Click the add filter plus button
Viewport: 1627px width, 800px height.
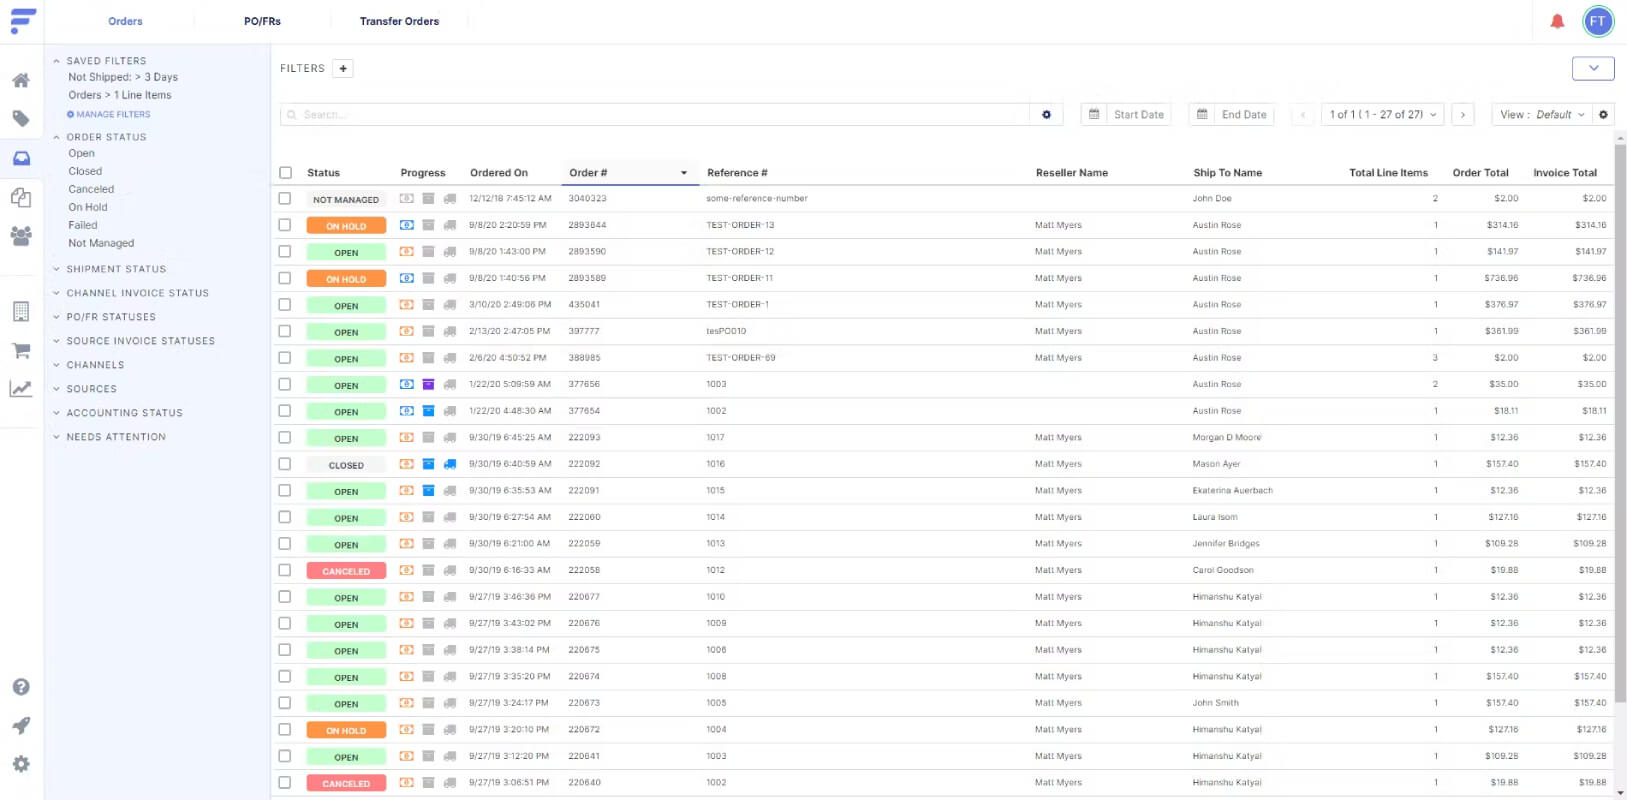tap(343, 68)
